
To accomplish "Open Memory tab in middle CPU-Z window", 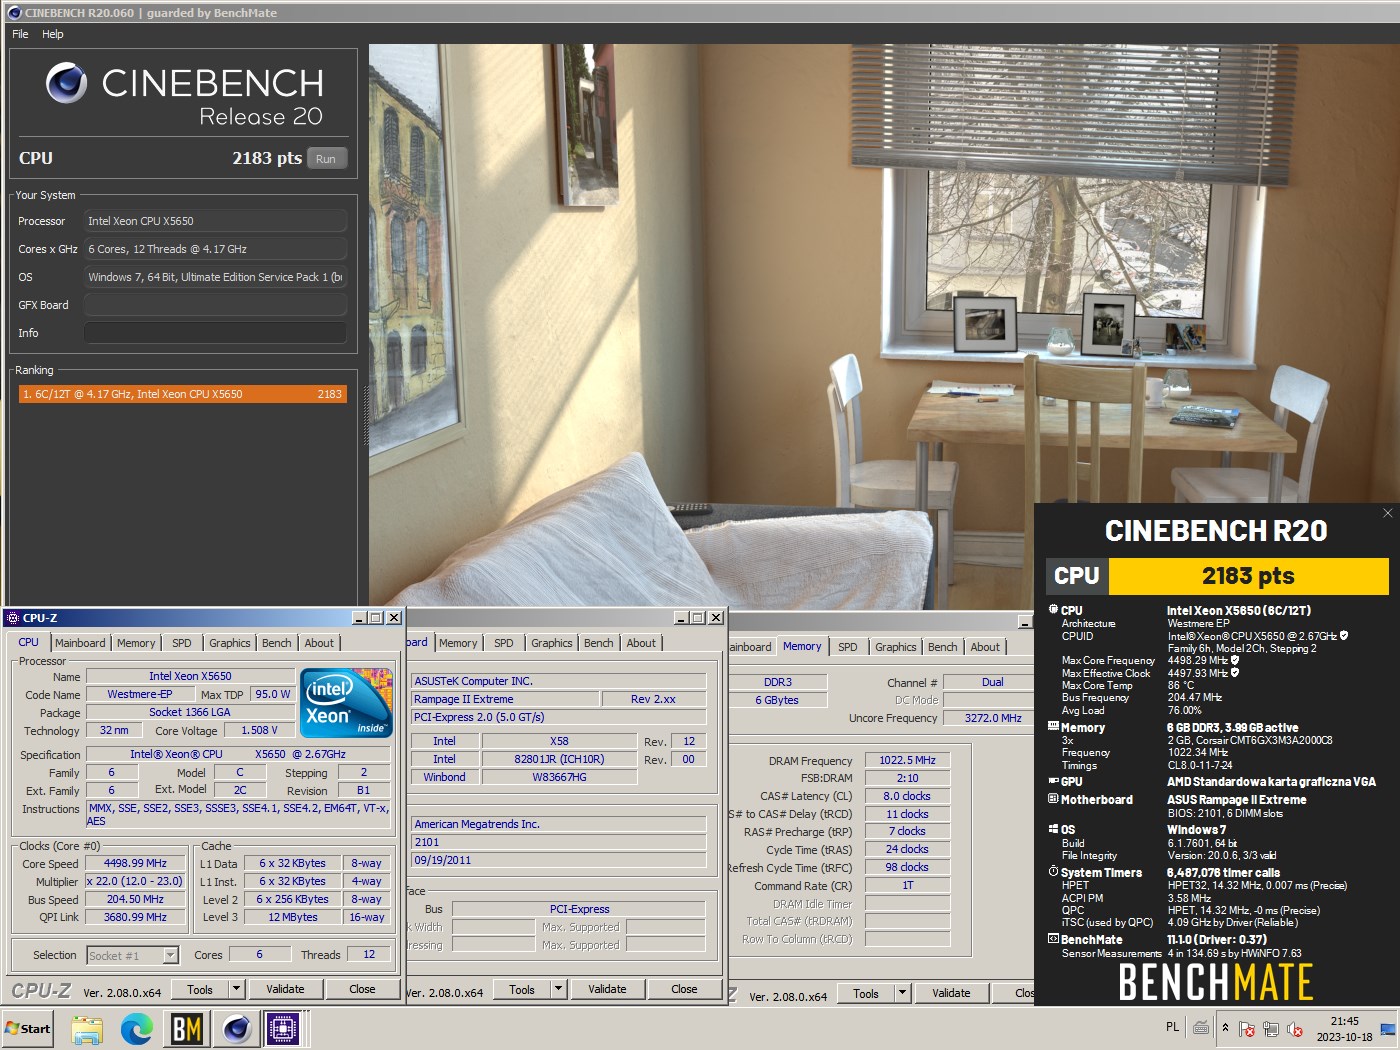I will [458, 643].
